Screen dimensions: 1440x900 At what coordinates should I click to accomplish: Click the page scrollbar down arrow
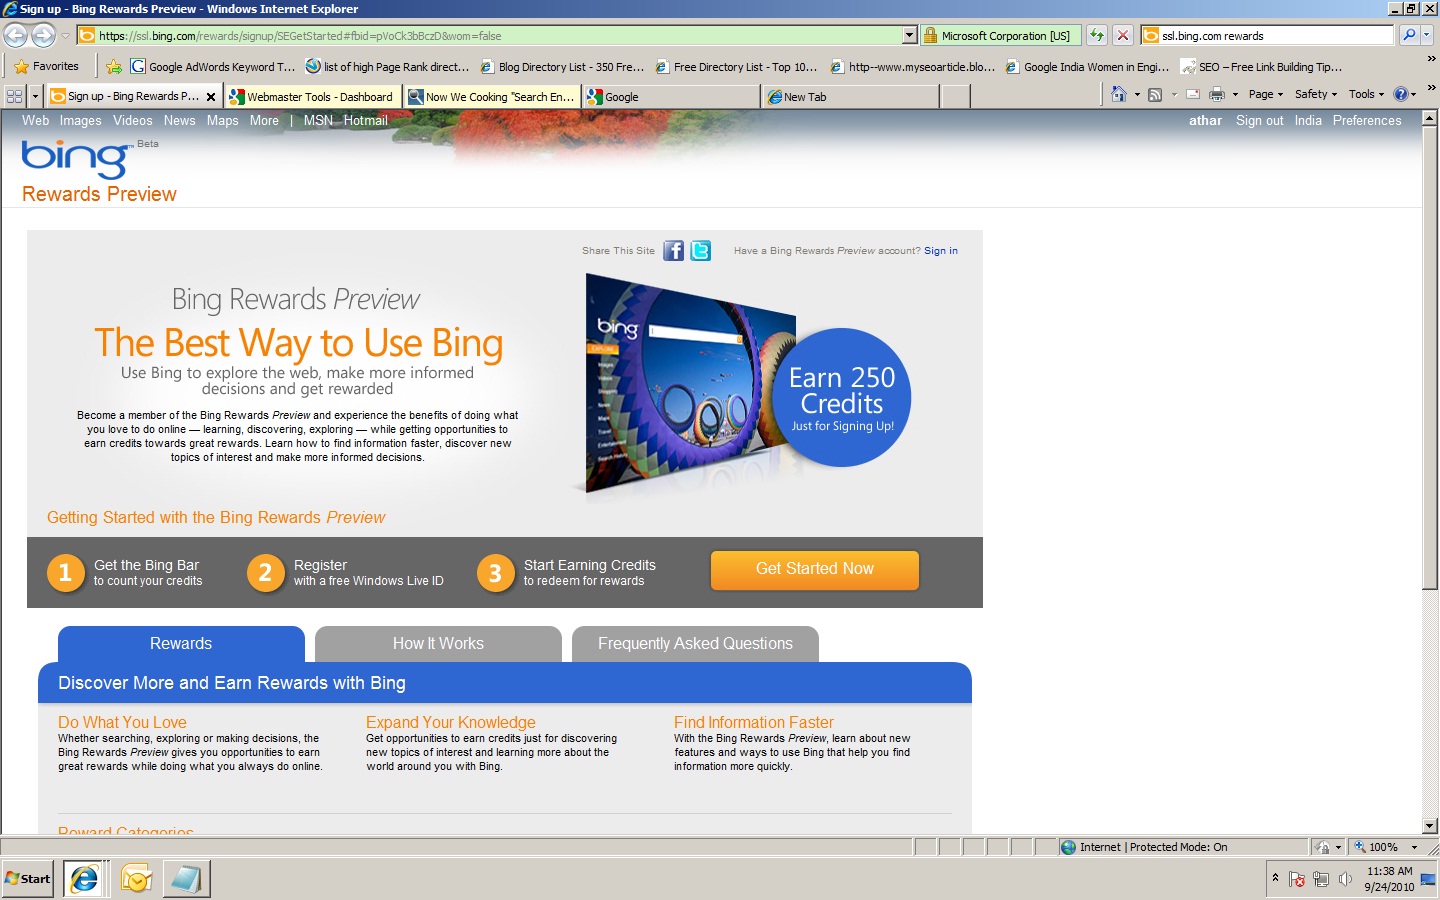(1431, 827)
